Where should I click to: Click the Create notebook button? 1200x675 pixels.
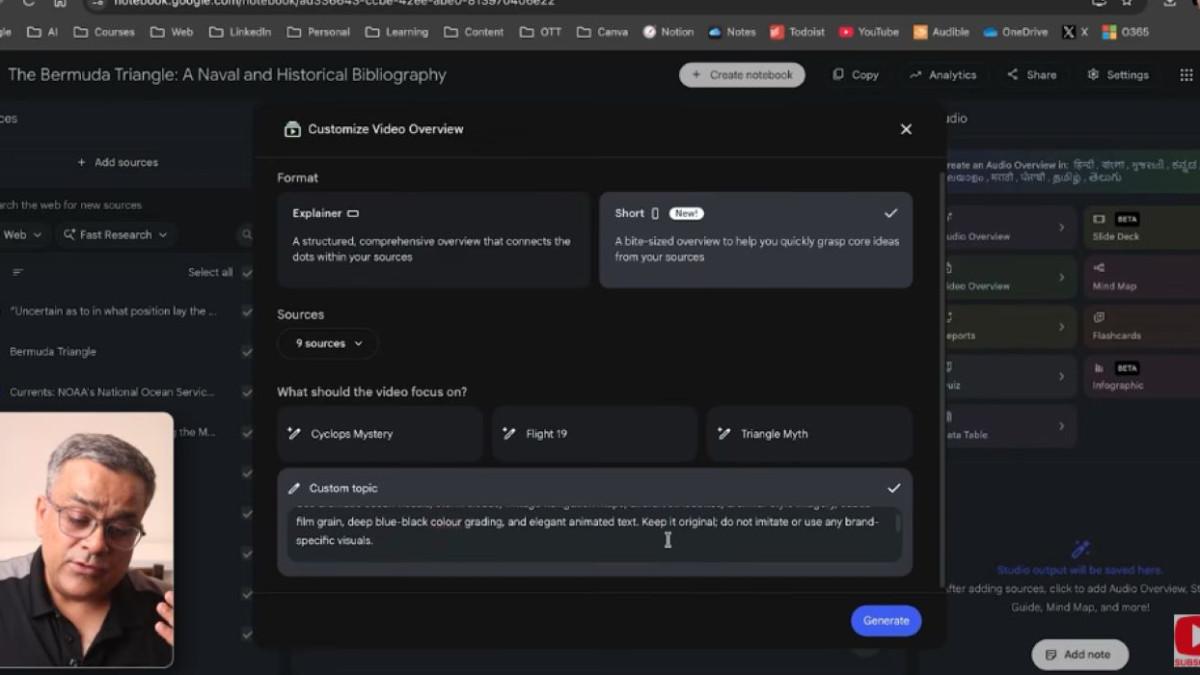(742, 75)
